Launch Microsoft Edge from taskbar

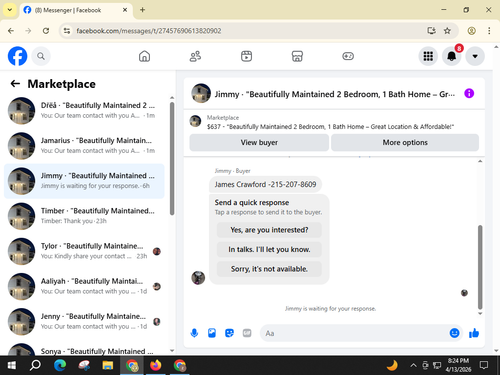click(60, 365)
